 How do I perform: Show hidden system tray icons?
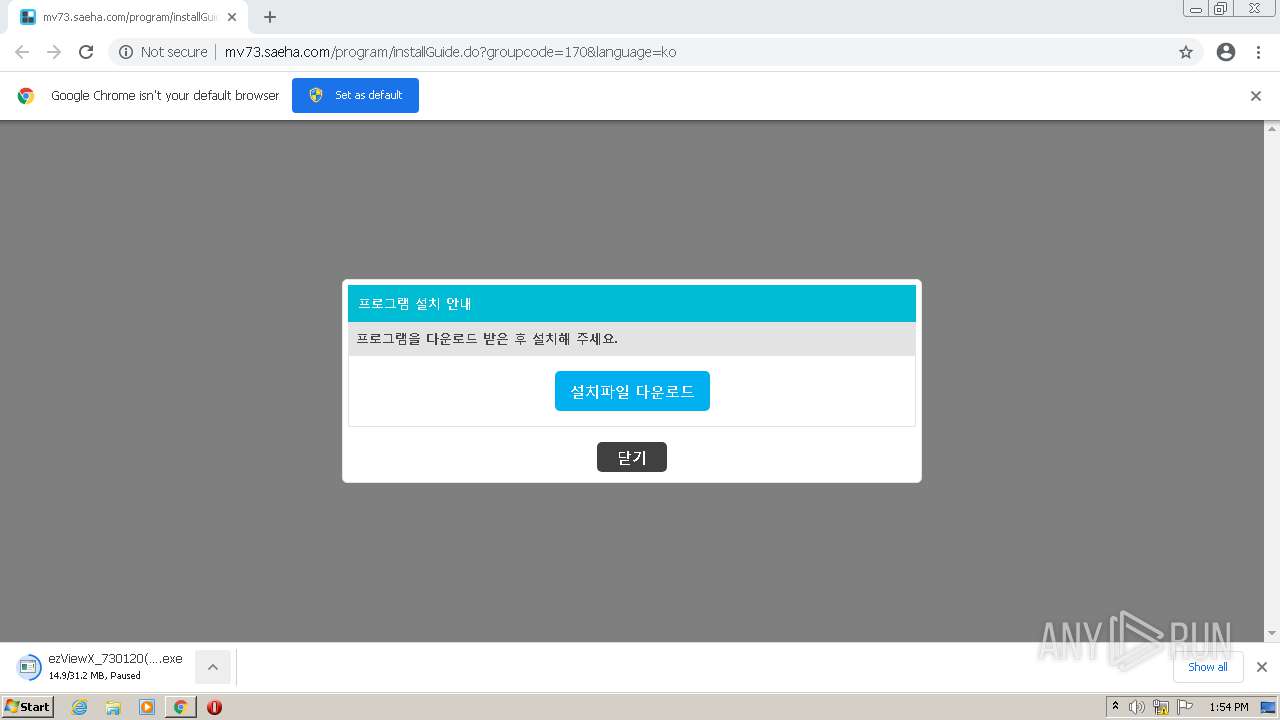click(x=1115, y=707)
